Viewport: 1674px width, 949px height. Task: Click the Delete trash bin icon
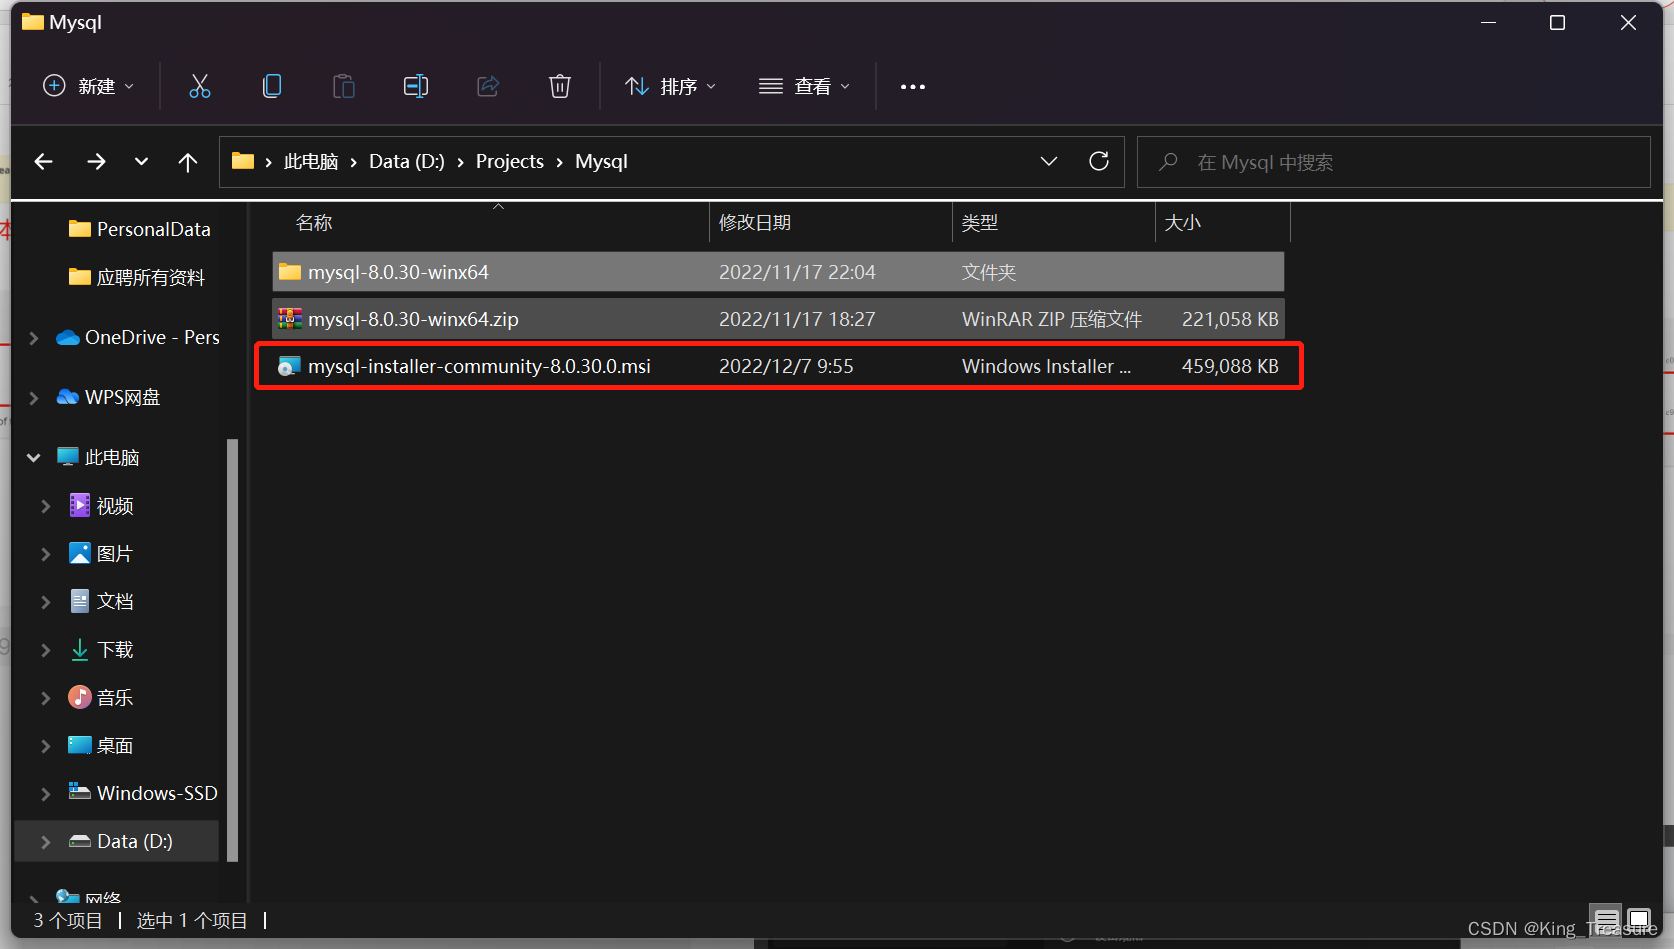pos(560,87)
